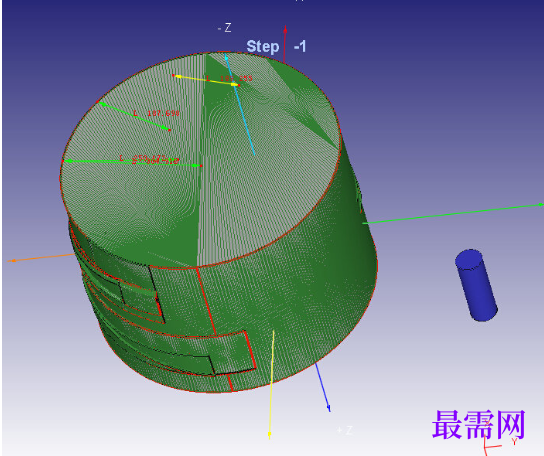Select the overlapping 'L 250.472' measurement label
This screenshot has height=456, width=544.
coord(149,159)
